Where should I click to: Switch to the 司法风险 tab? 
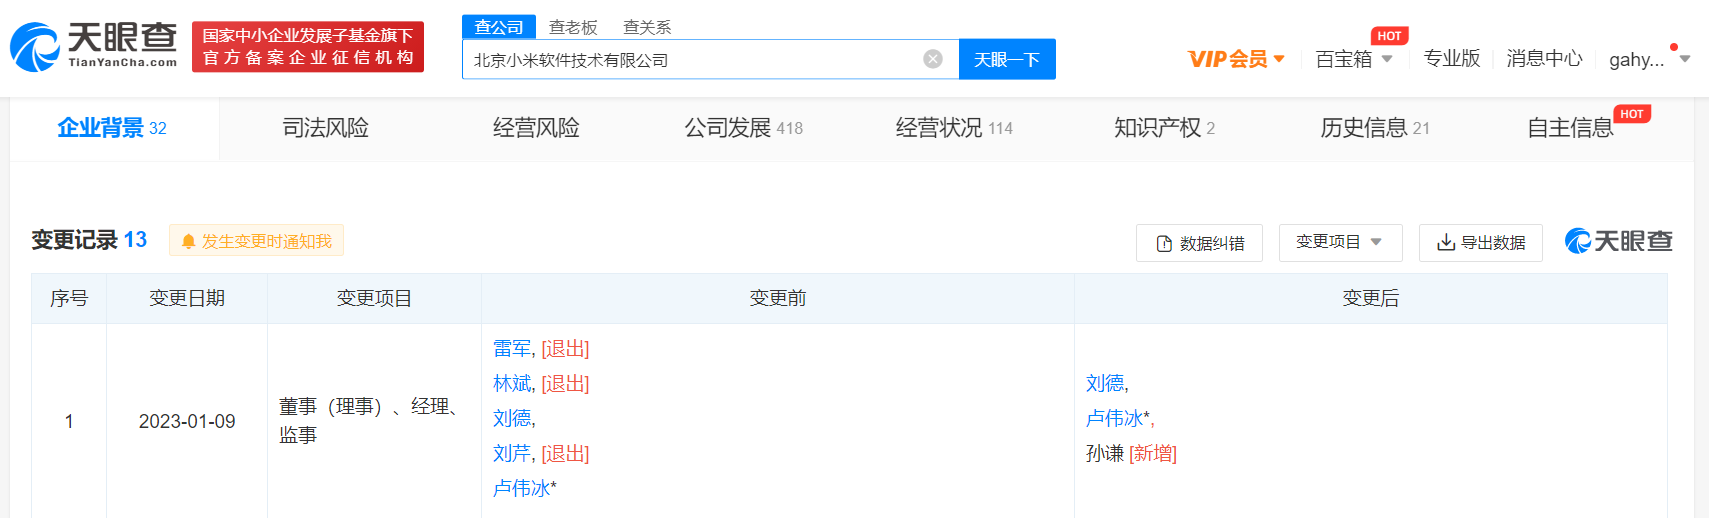click(326, 128)
